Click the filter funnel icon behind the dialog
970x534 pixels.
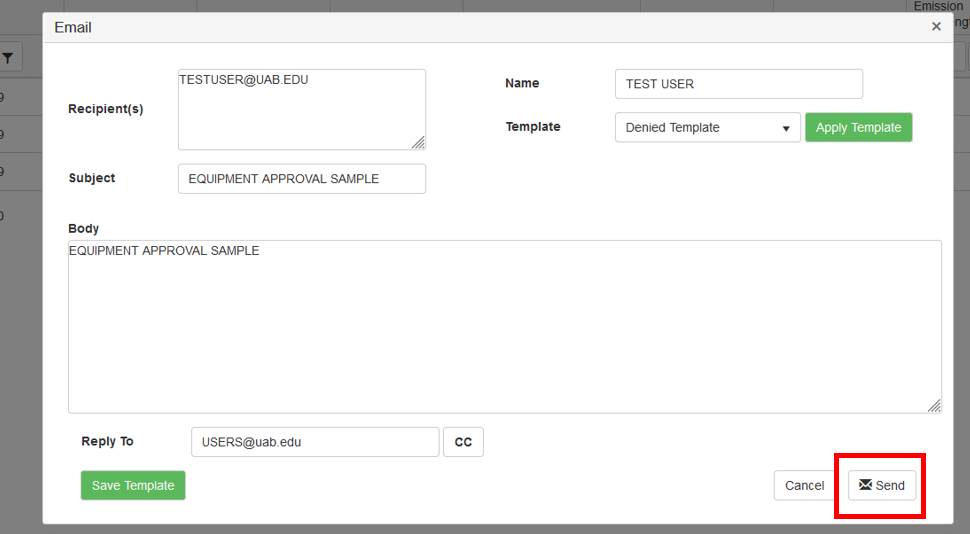click(8, 59)
